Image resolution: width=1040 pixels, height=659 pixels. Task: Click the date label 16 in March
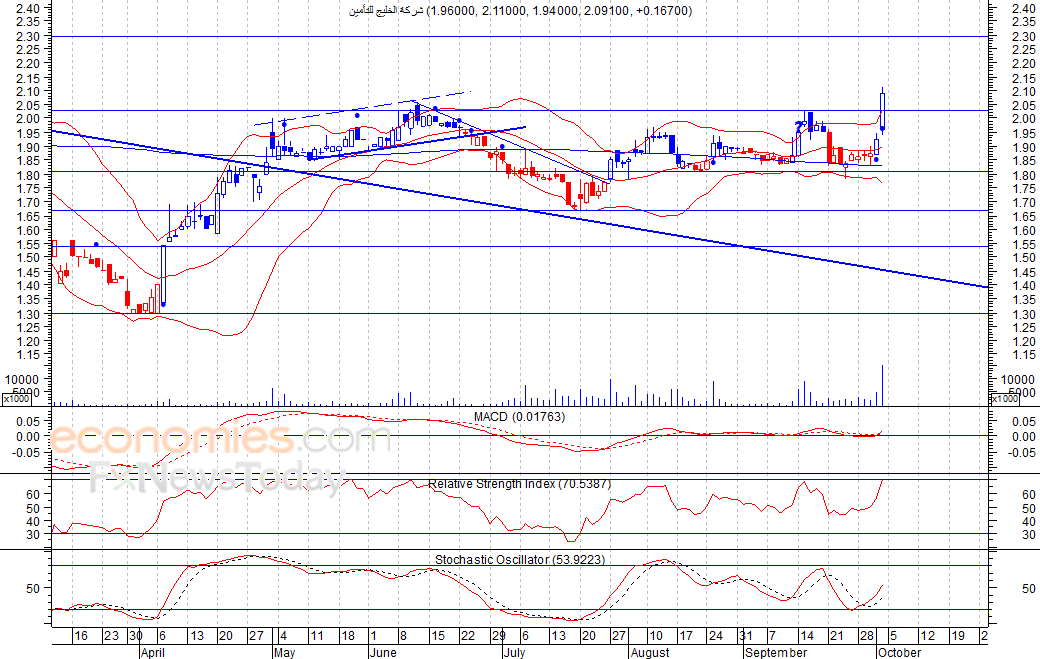(80, 636)
